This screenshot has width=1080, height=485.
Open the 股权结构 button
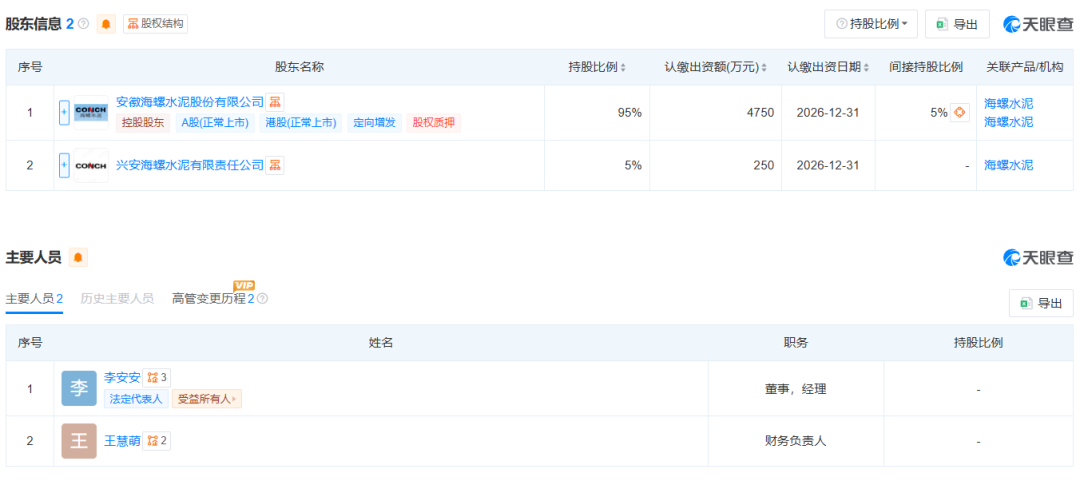pos(155,24)
